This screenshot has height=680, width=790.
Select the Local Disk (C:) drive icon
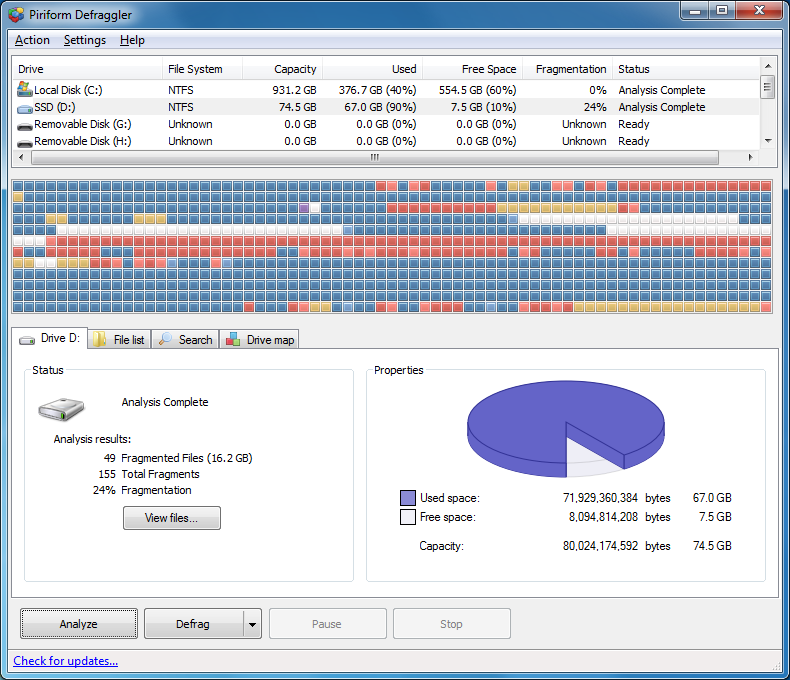pyautogui.click(x=25, y=89)
